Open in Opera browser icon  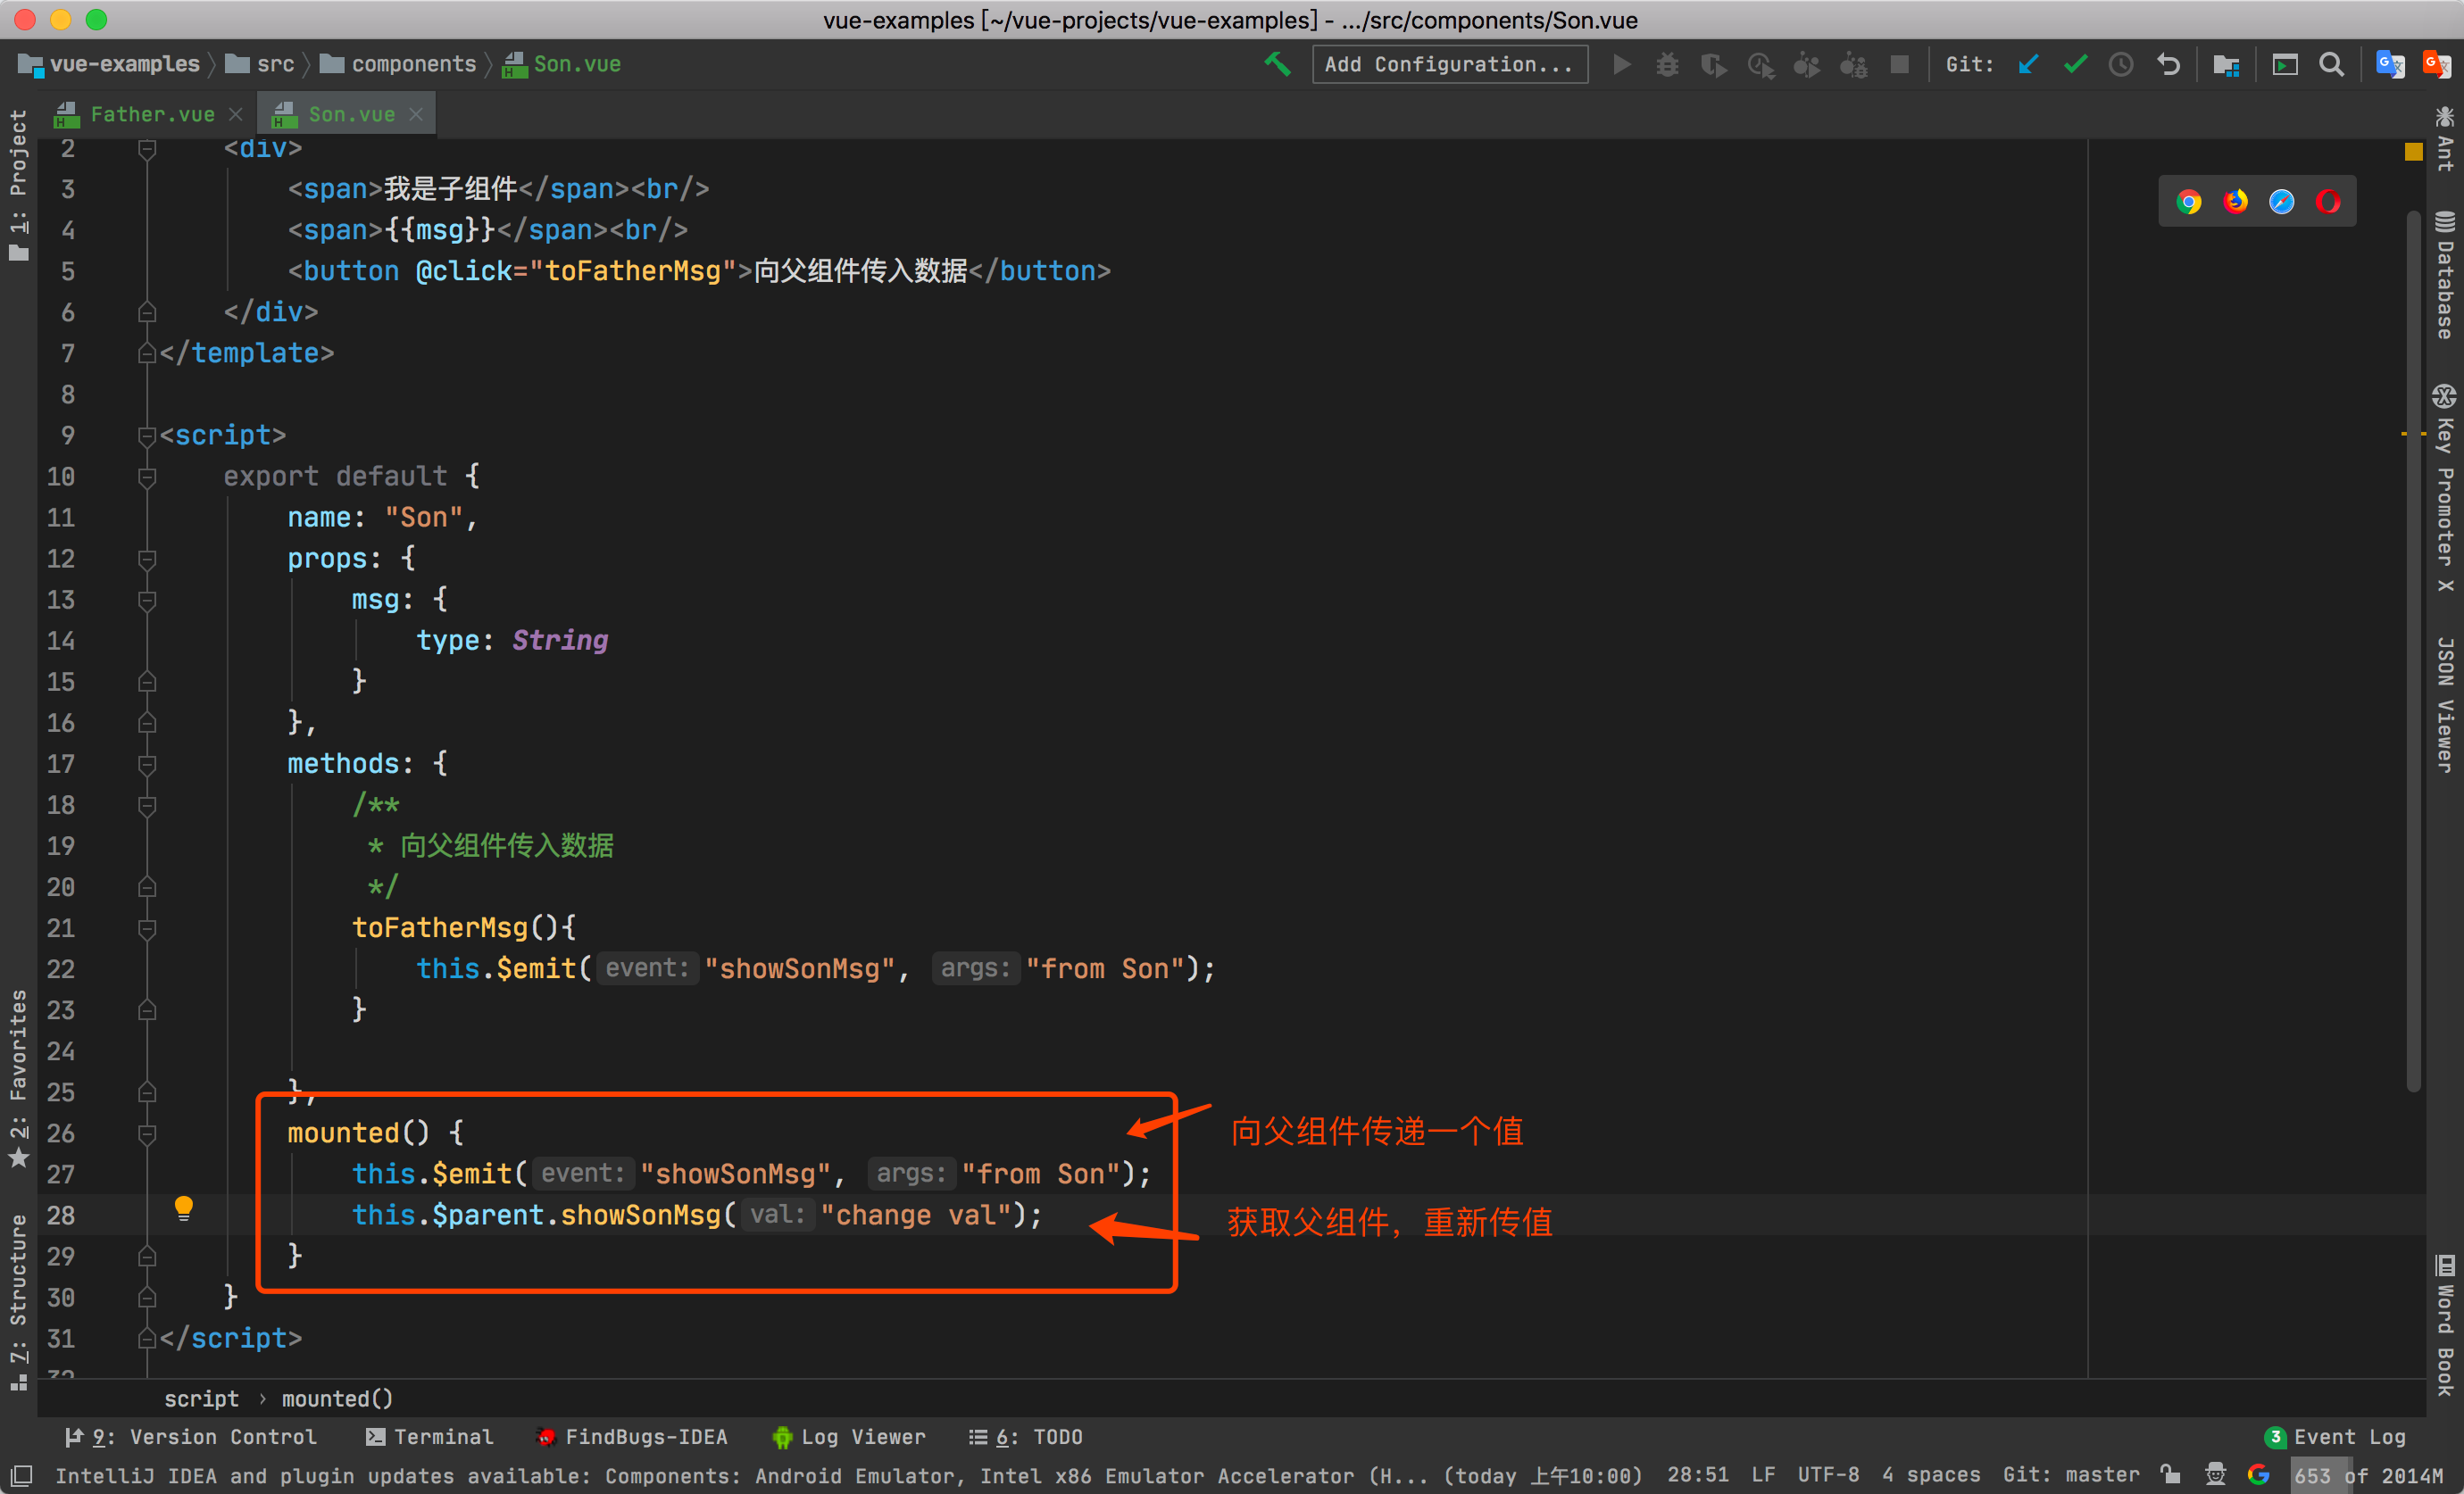[x=2327, y=202]
